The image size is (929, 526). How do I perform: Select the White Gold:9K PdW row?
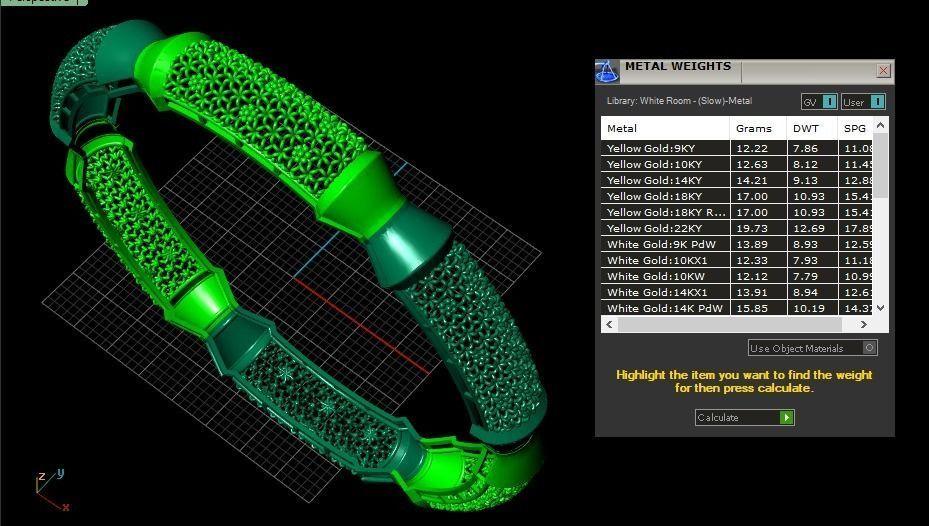tap(737, 244)
